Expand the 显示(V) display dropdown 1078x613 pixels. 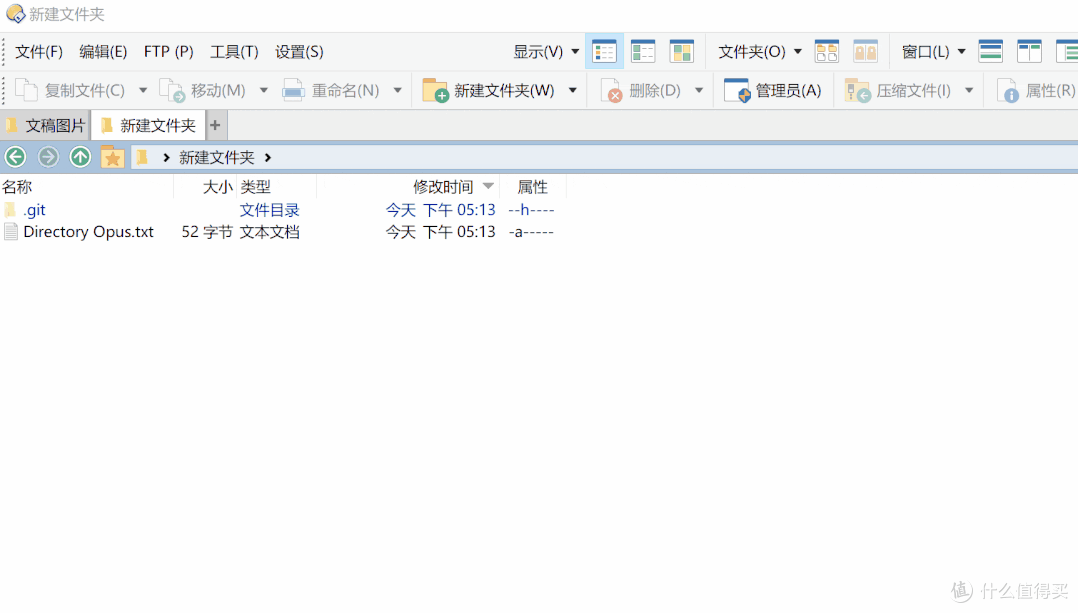(x=546, y=51)
